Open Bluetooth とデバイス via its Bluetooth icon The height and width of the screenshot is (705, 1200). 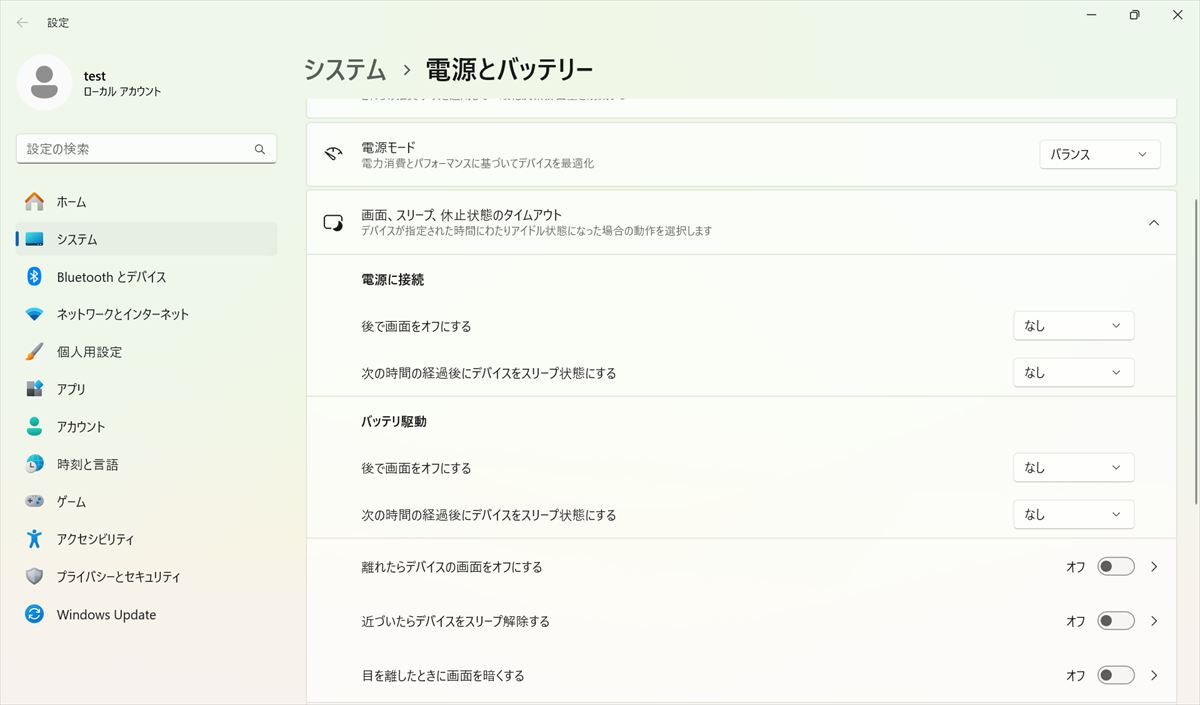tap(34, 277)
